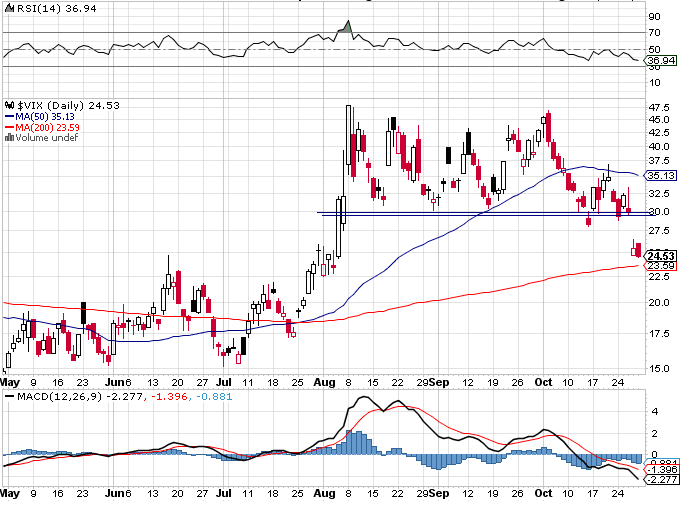Select the RSI(14) 36.94 label
This screenshot has height=506, width=685.
click(57, 8)
